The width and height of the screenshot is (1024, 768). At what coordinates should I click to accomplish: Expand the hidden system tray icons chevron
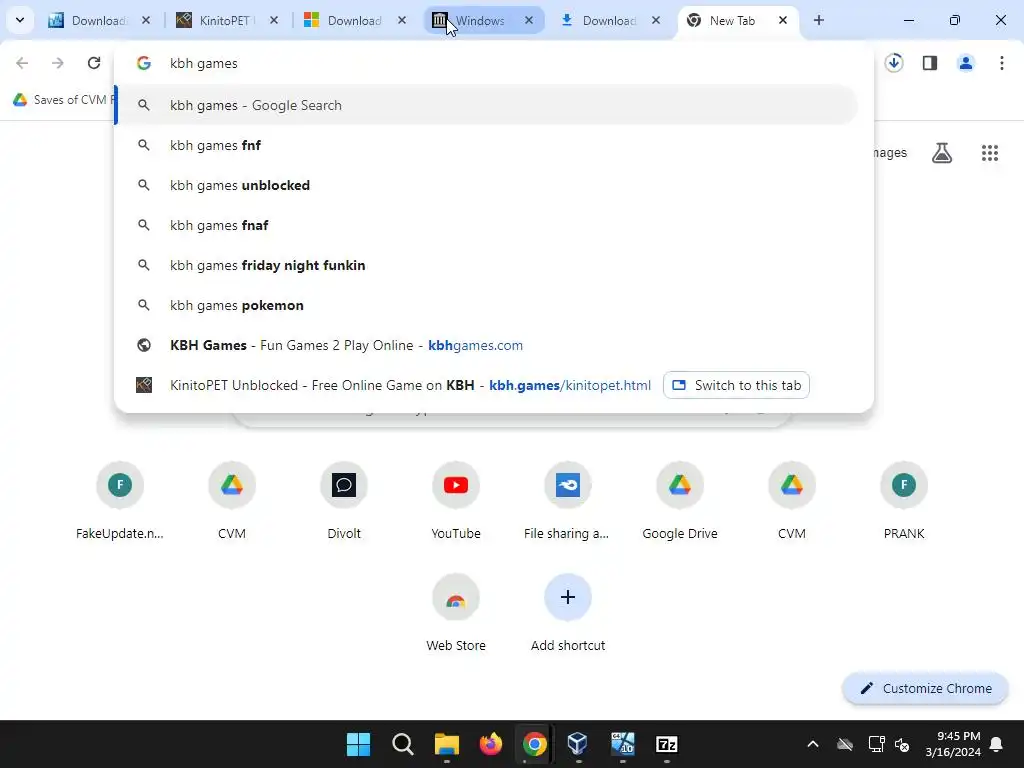(812, 744)
